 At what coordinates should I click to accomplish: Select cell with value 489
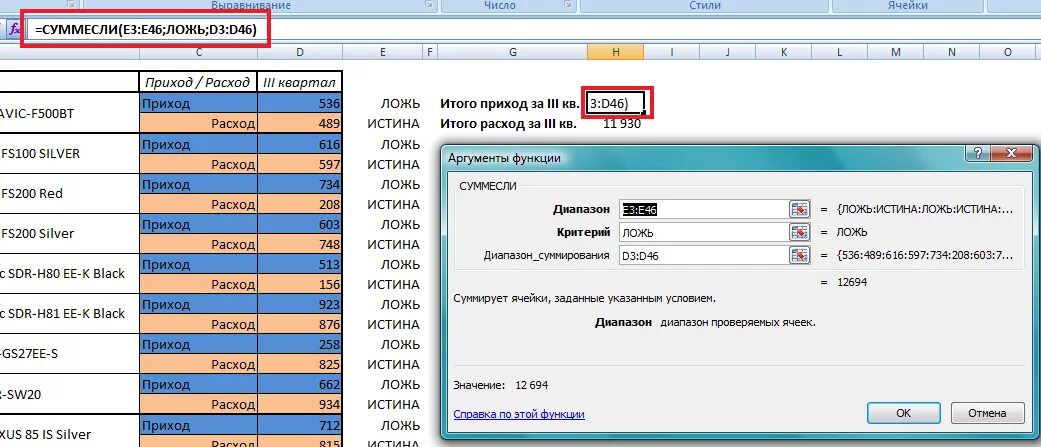click(299, 123)
